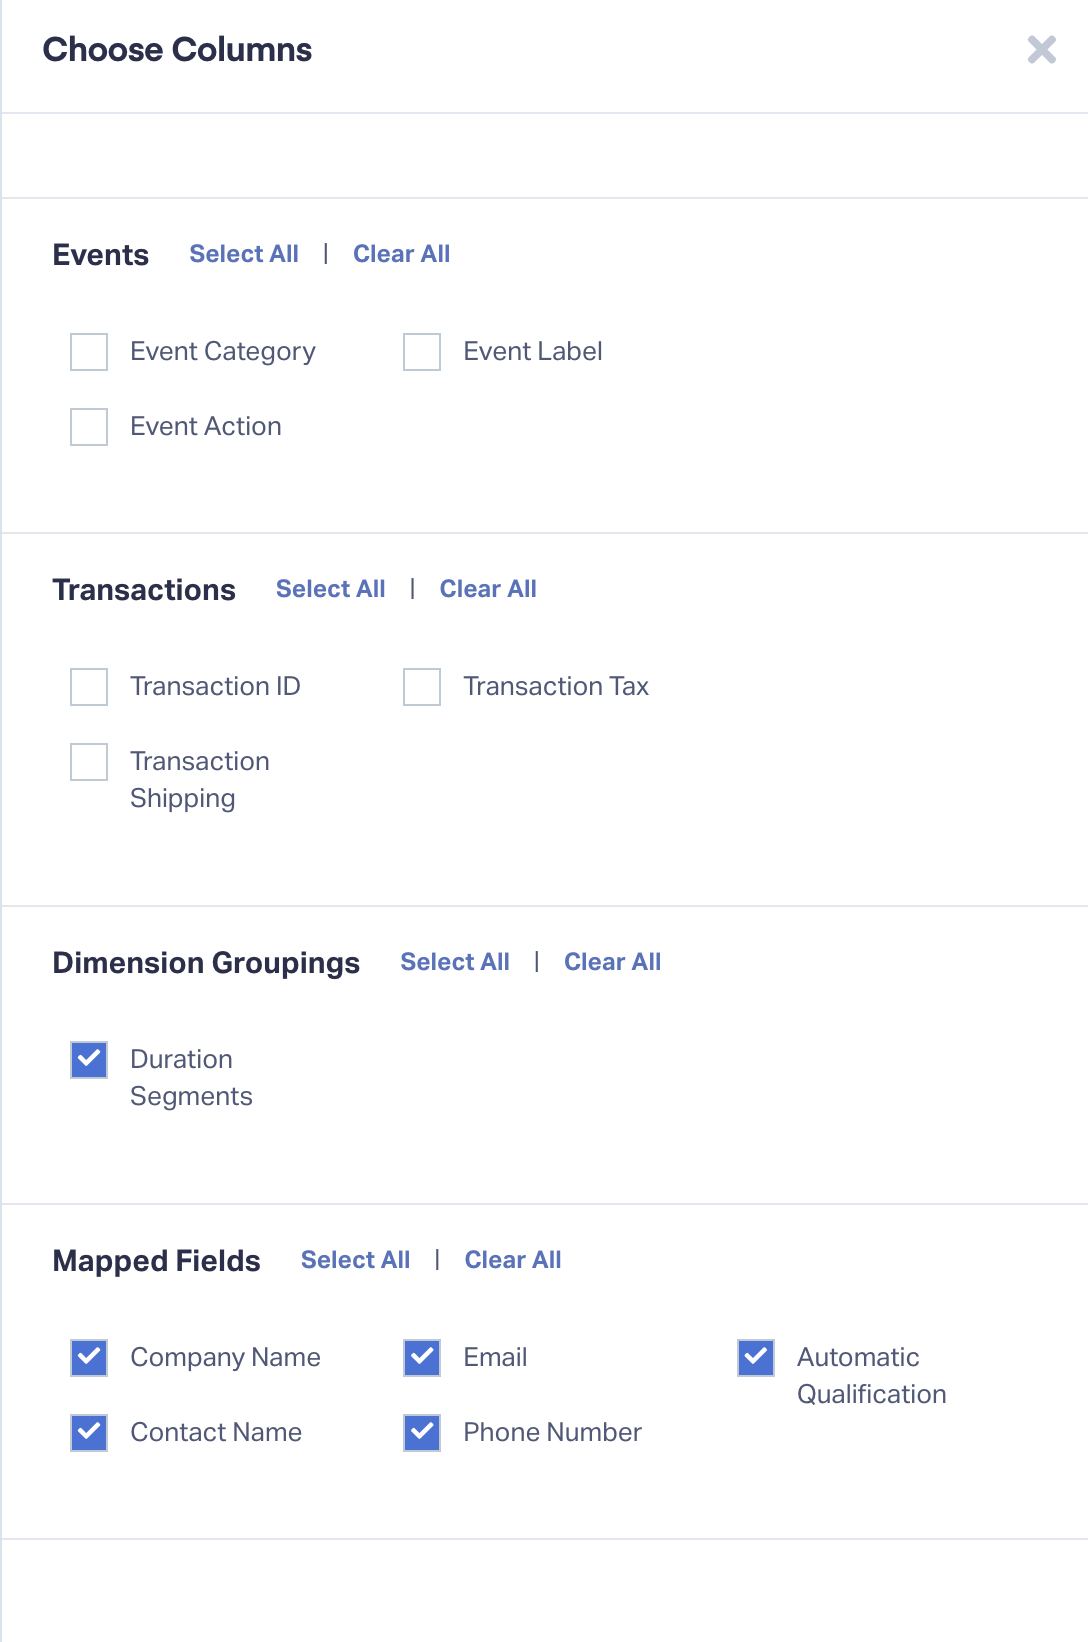Select All Transactions columns
Image resolution: width=1088 pixels, height=1642 pixels.
(330, 589)
